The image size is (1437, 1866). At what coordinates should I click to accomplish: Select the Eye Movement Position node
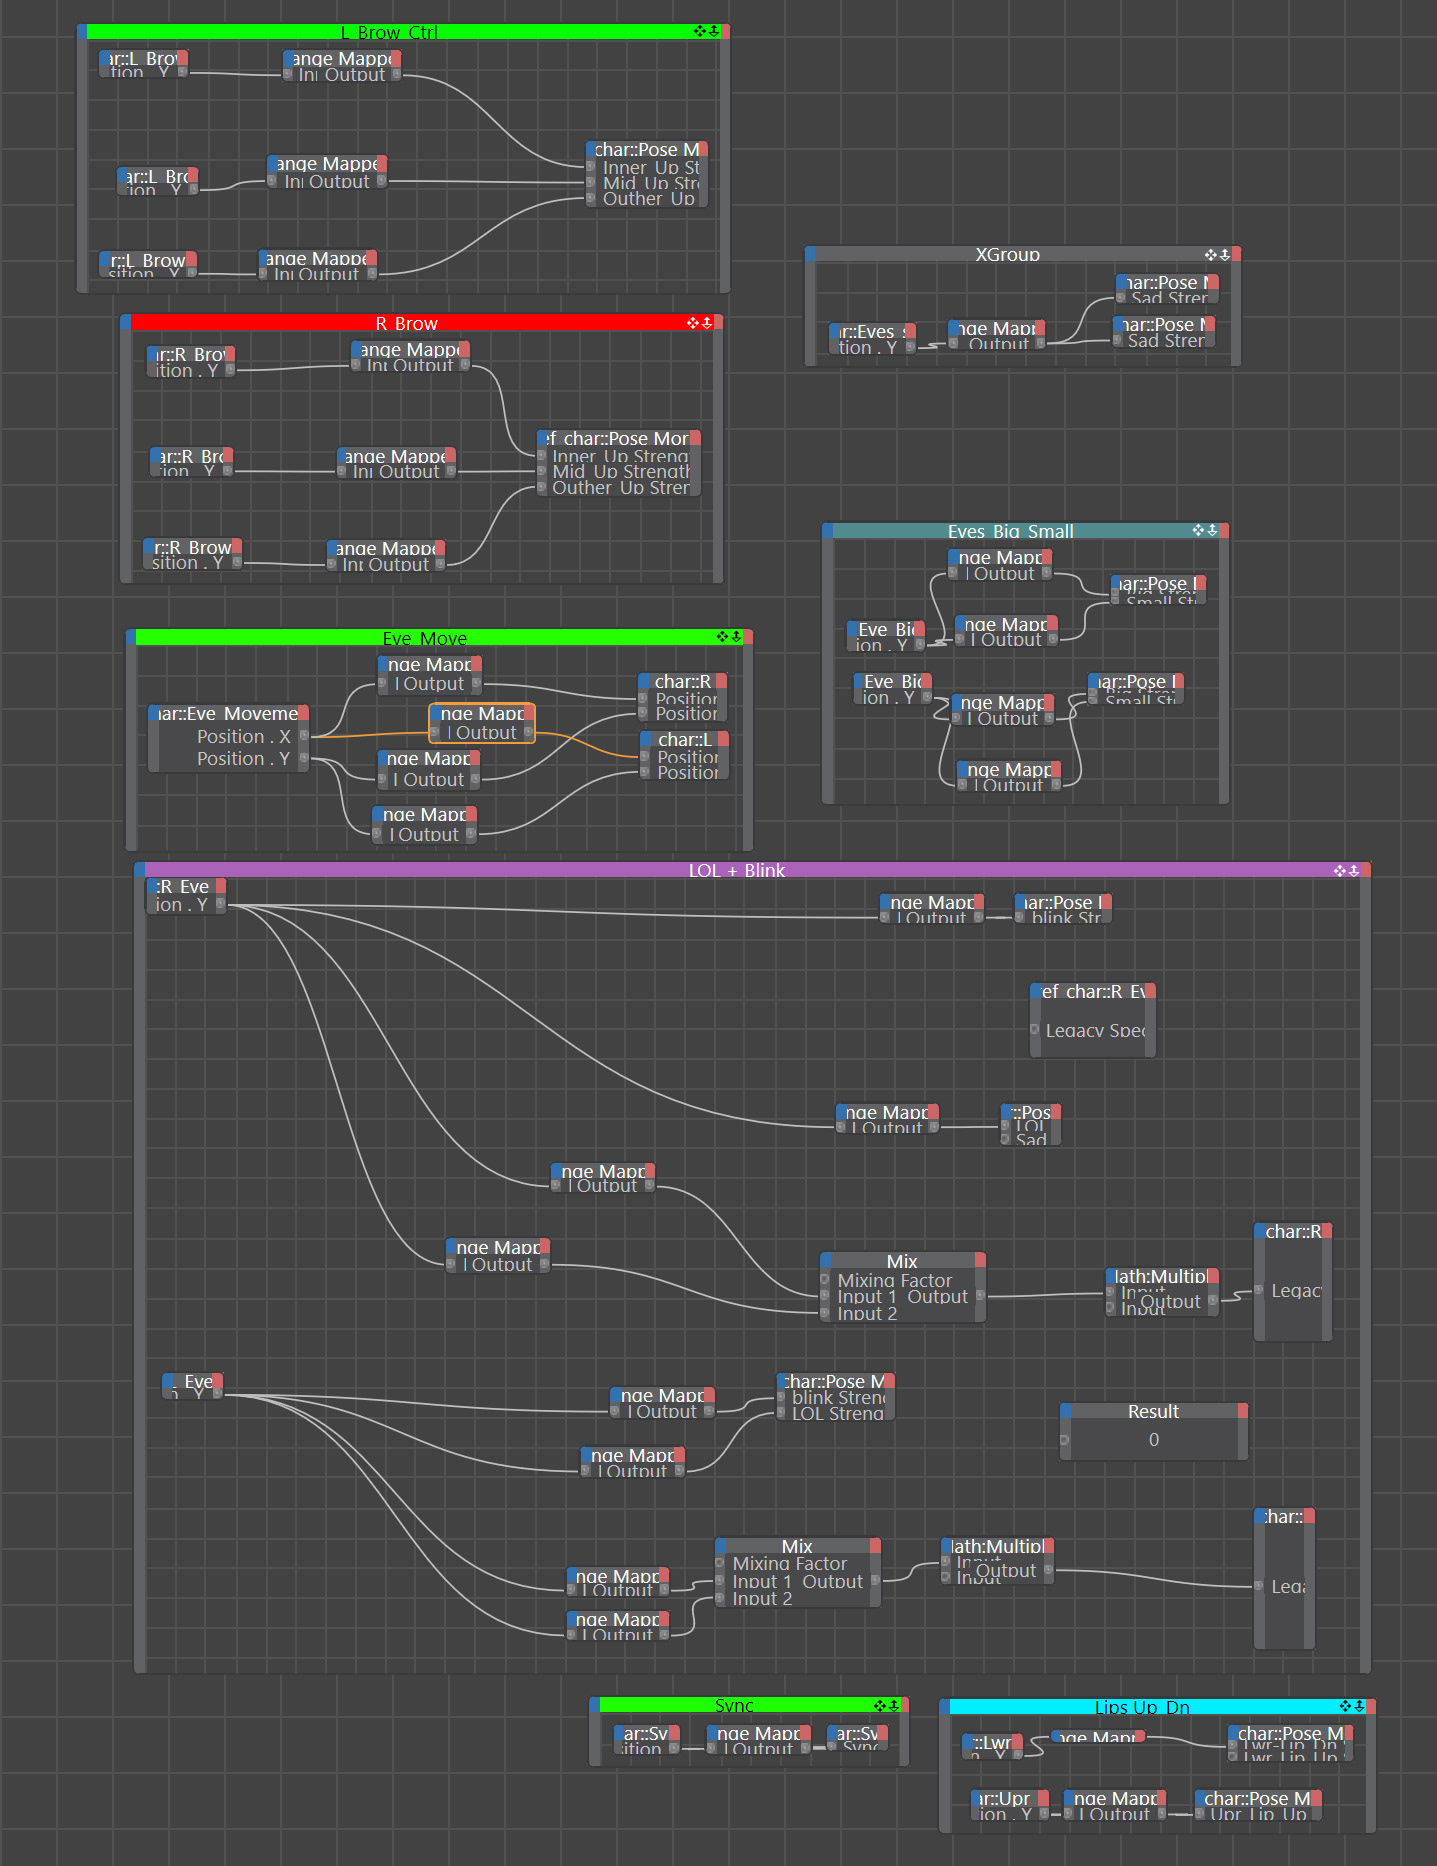229,737
